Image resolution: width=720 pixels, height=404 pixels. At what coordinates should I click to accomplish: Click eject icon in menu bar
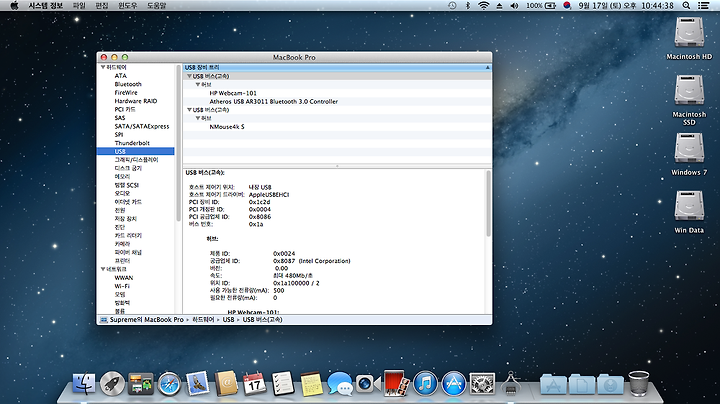pos(499,6)
